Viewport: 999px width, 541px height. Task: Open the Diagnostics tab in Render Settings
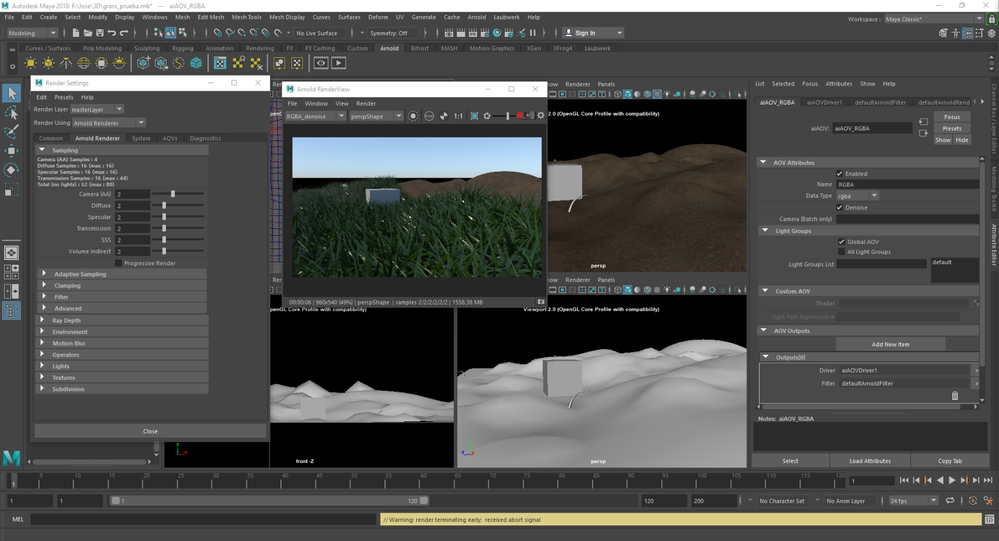pyautogui.click(x=205, y=138)
